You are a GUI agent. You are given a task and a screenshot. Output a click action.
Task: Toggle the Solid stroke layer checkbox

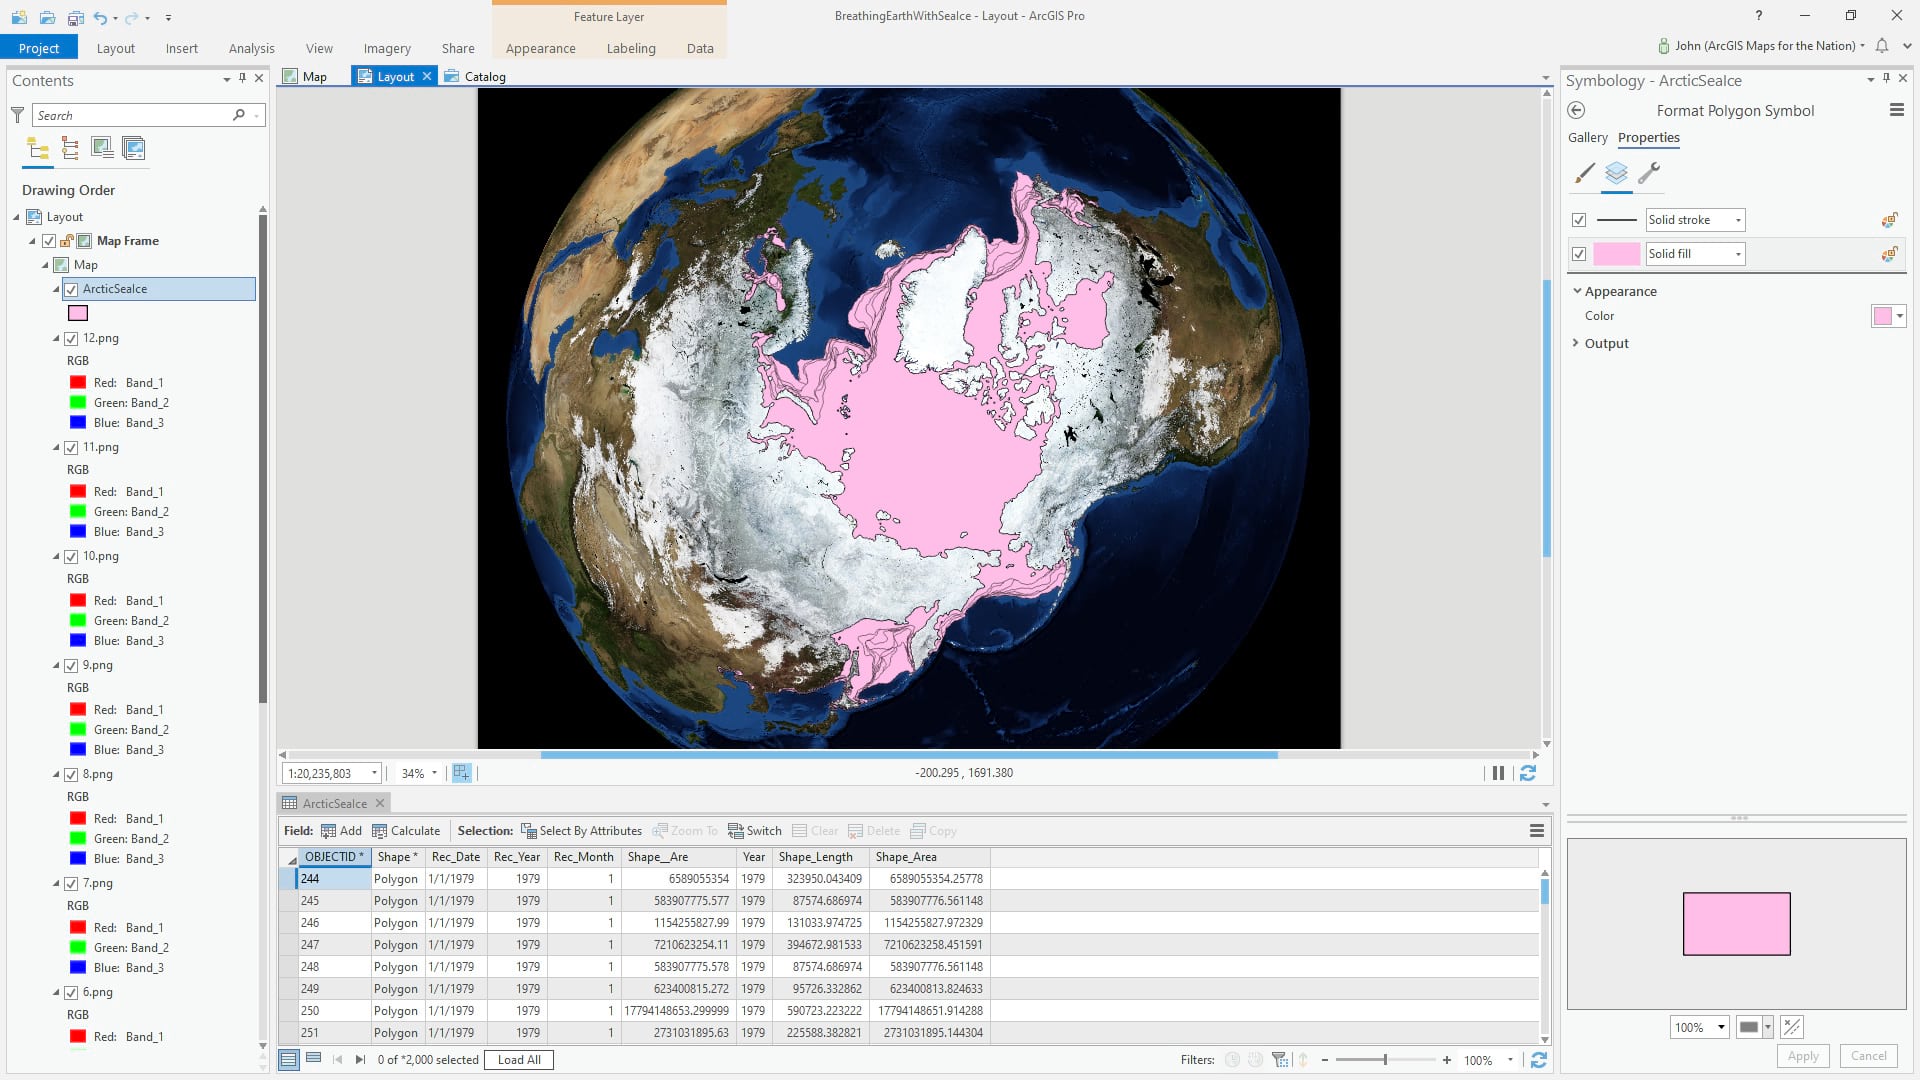(x=1579, y=220)
